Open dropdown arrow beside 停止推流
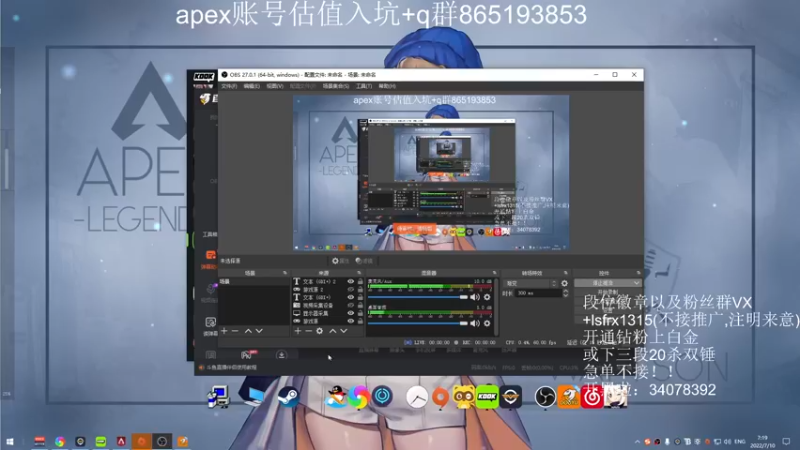800x450 pixels. click(636, 283)
